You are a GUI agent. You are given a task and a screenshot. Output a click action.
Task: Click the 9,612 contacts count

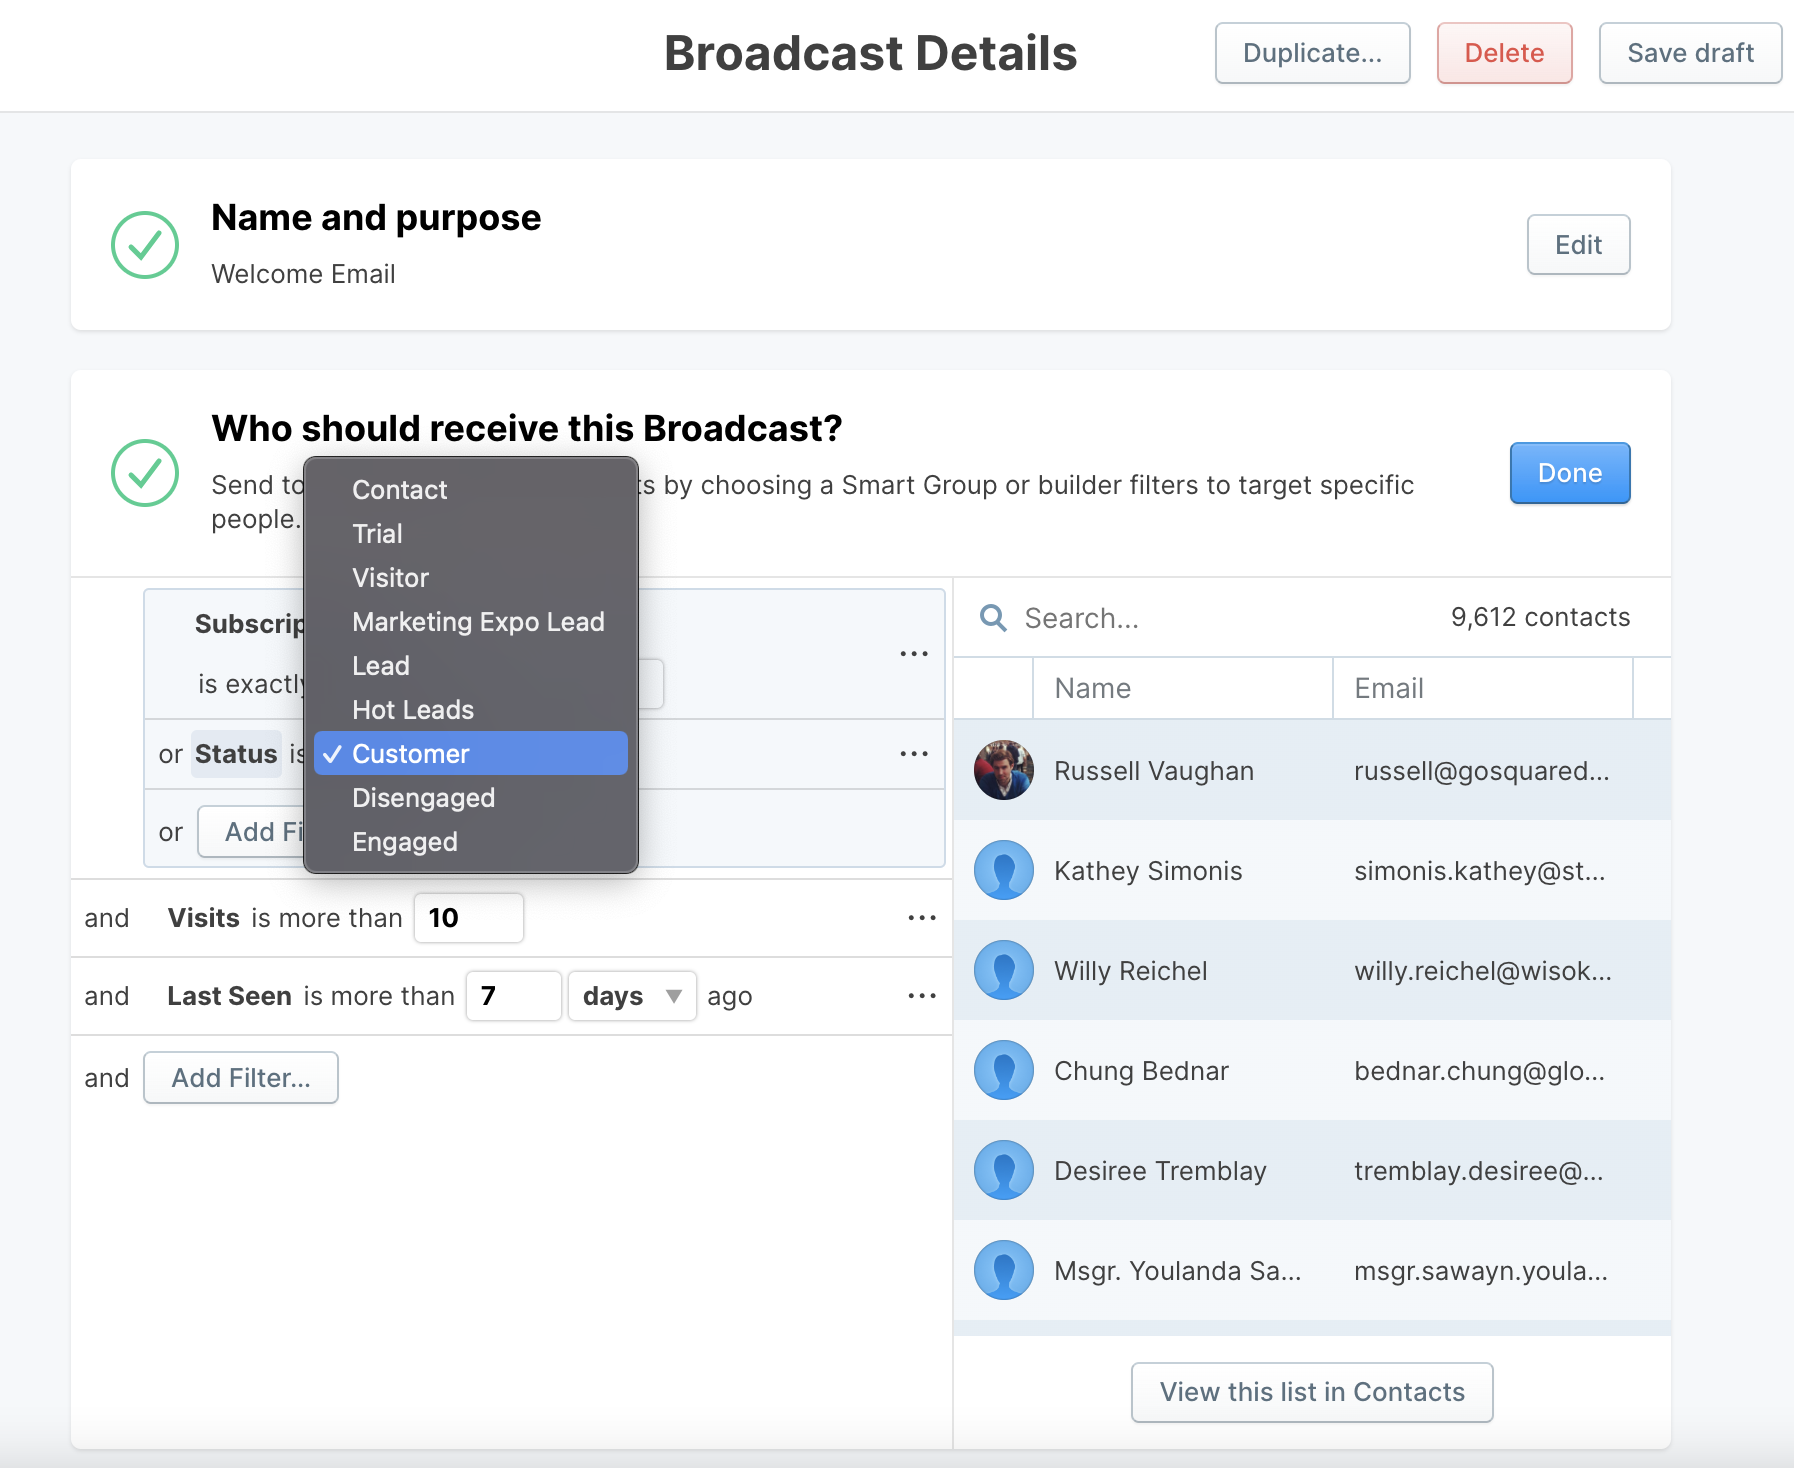pyautogui.click(x=1540, y=617)
